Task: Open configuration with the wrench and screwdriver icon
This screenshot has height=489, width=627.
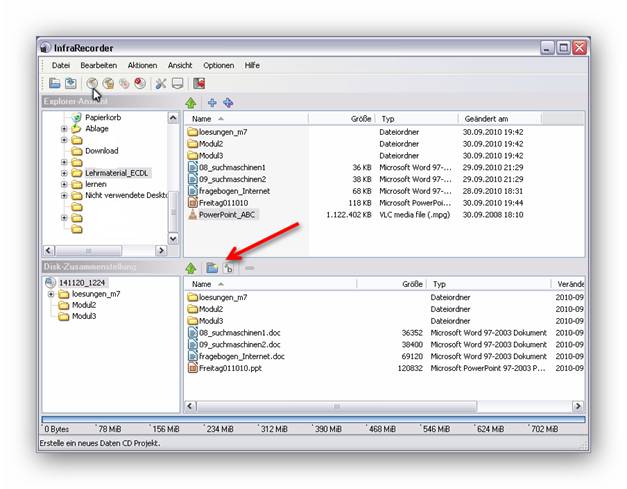Action: (x=161, y=83)
